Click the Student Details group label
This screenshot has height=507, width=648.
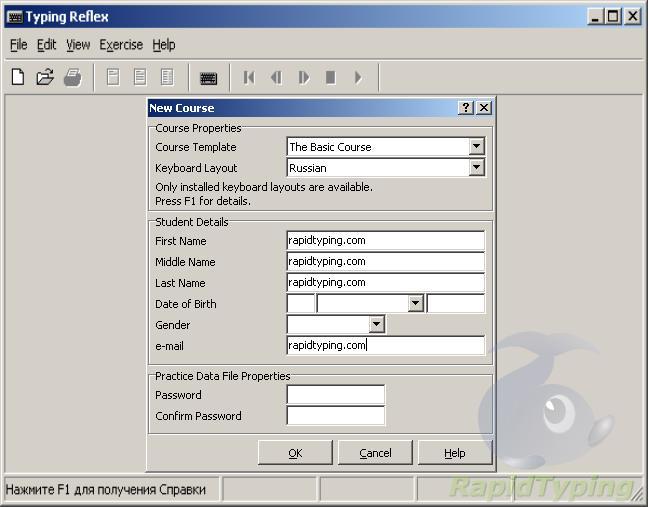pos(192,222)
